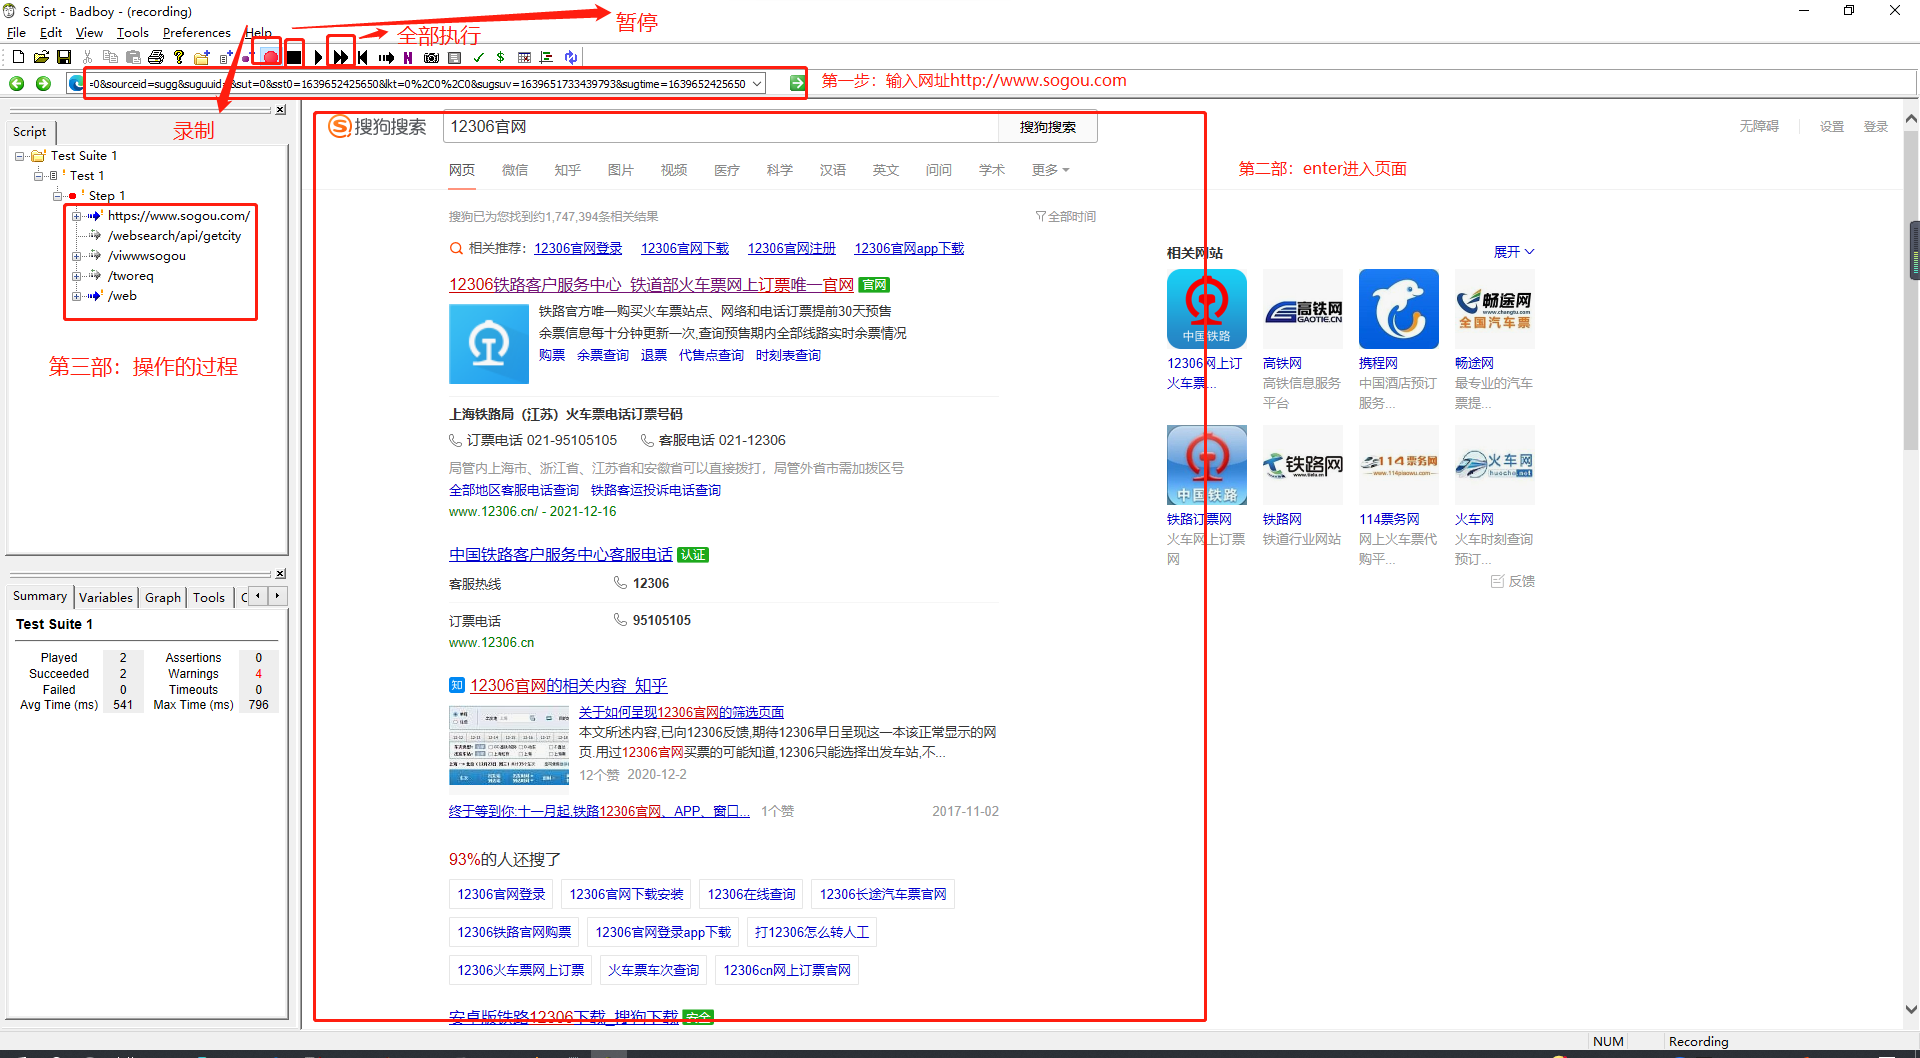The width and height of the screenshot is (1920, 1058).
Task: Click the green browser Back arrow
Action: [17, 83]
